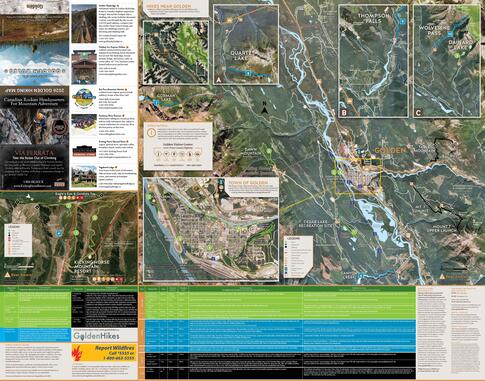Screen dimensions: 485x381
Task: Click the green circle marker near Cedar Lake
Action: (354, 233)
